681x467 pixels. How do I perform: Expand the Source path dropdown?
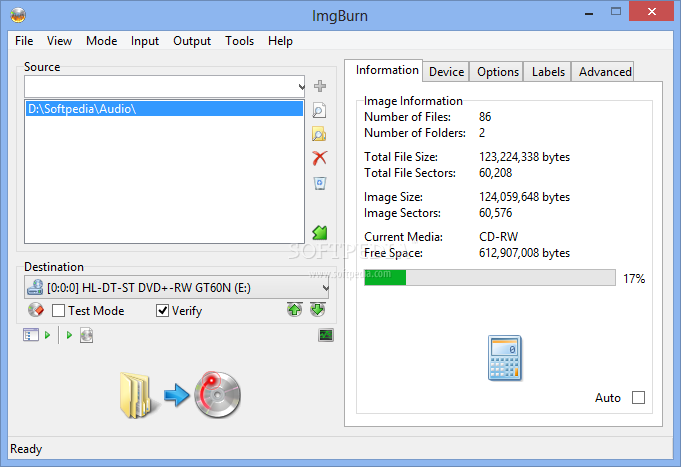[x=301, y=86]
